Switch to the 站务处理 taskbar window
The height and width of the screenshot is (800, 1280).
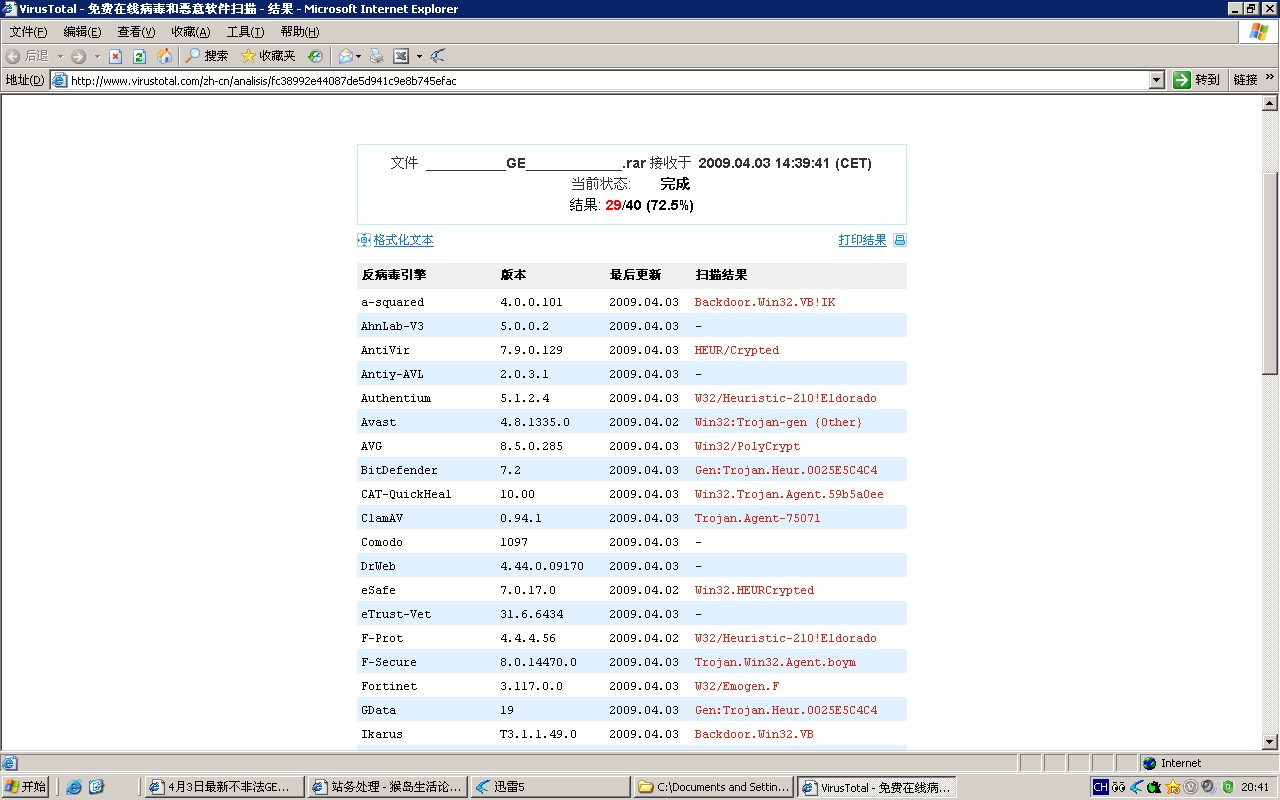(x=387, y=787)
